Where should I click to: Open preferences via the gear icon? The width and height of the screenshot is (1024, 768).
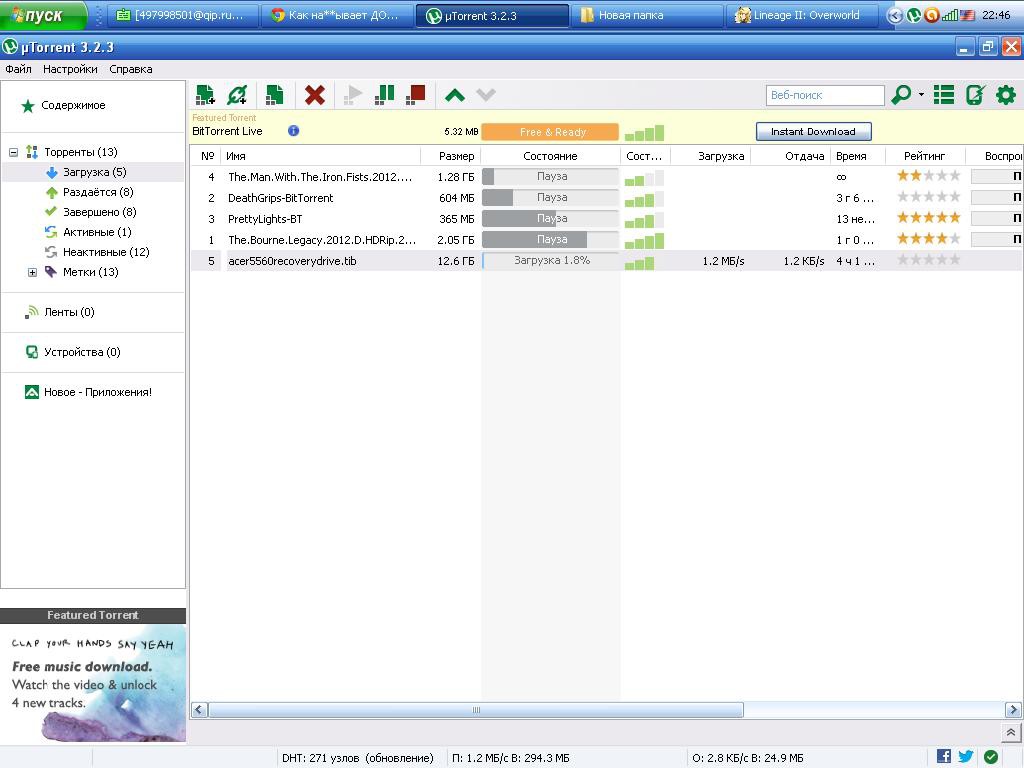[1006, 95]
